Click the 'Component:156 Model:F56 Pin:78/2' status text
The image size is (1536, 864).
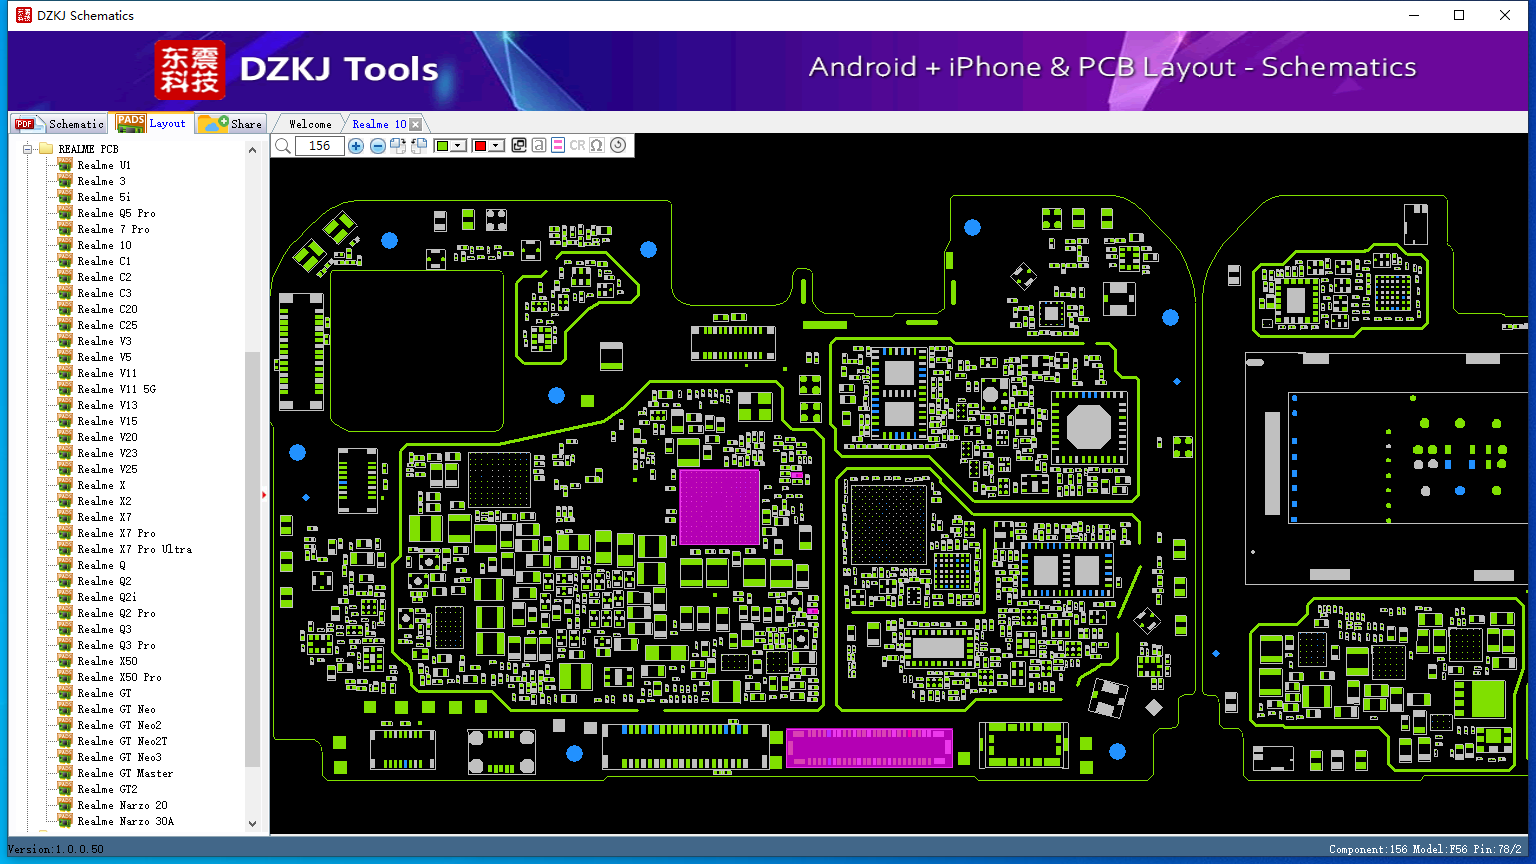pos(1425,849)
